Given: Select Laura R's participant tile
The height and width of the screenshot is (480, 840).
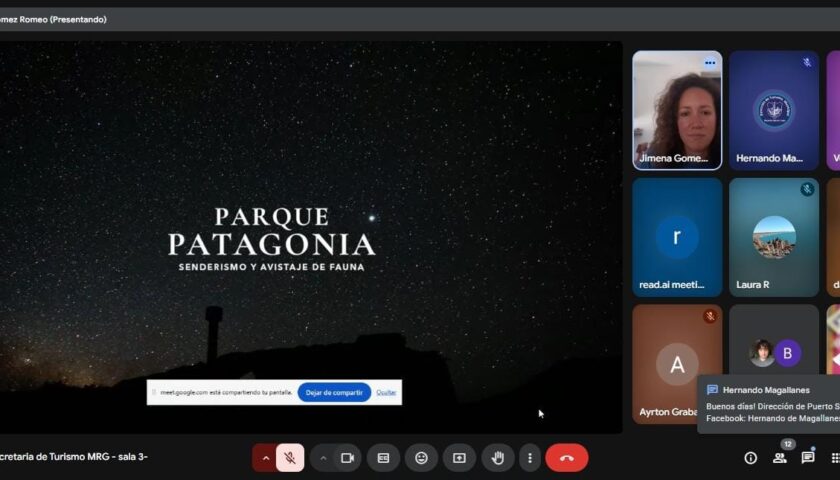Looking at the screenshot, I should pyautogui.click(x=773, y=237).
